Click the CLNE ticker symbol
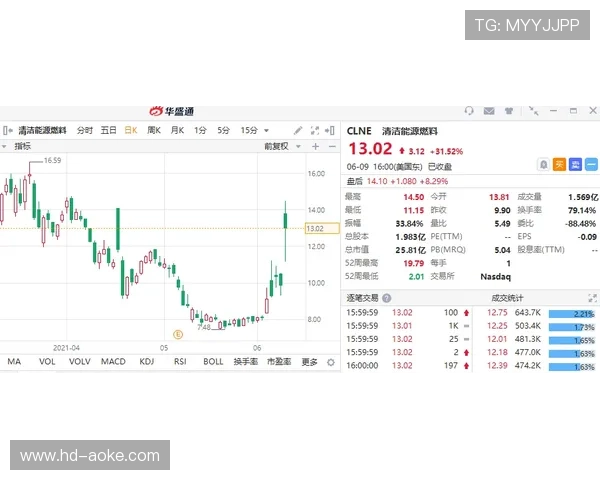Viewport: 600px width, 480px height. coord(359,131)
